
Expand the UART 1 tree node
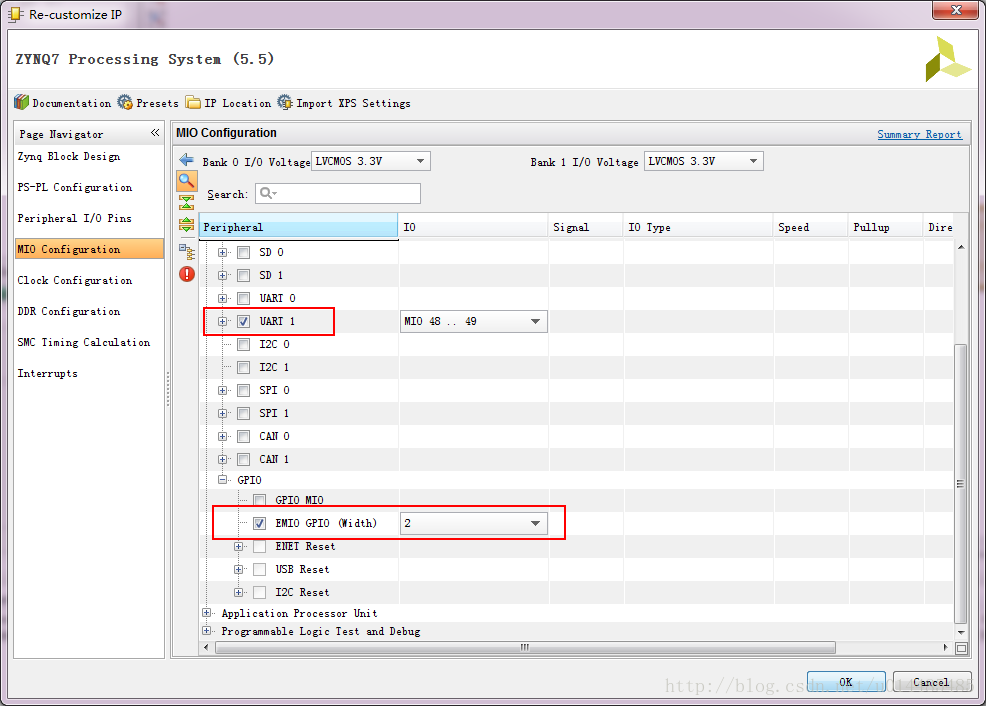[223, 321]
